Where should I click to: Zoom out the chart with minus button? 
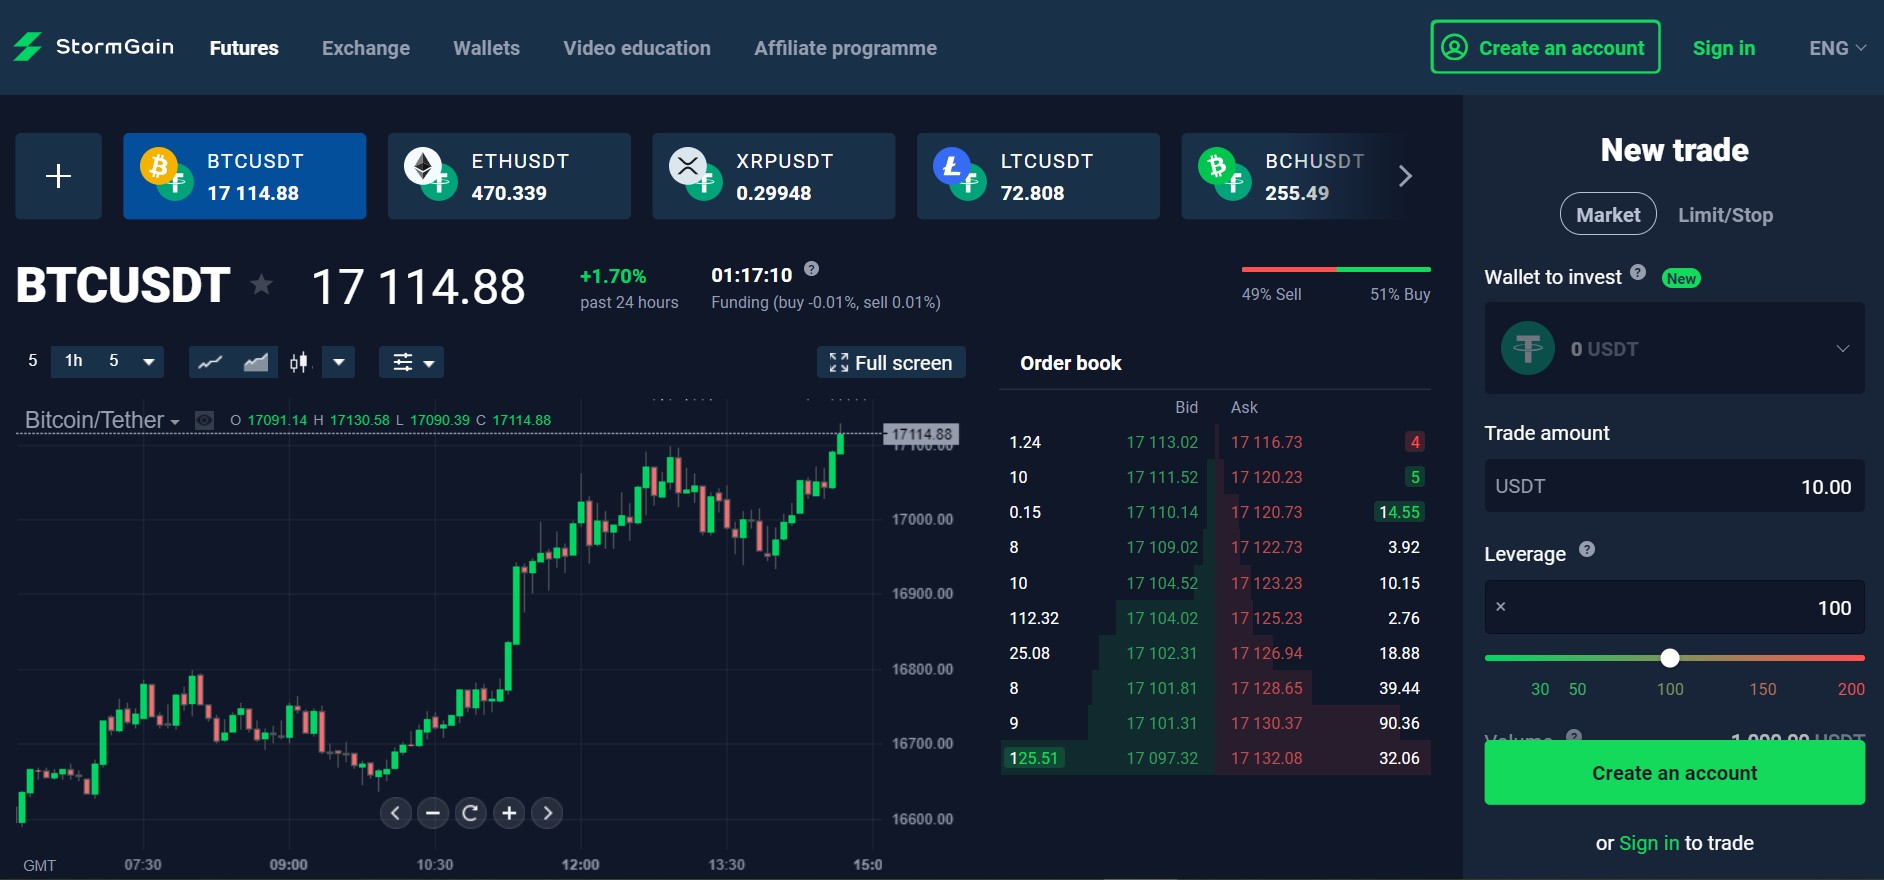[433, 813]
